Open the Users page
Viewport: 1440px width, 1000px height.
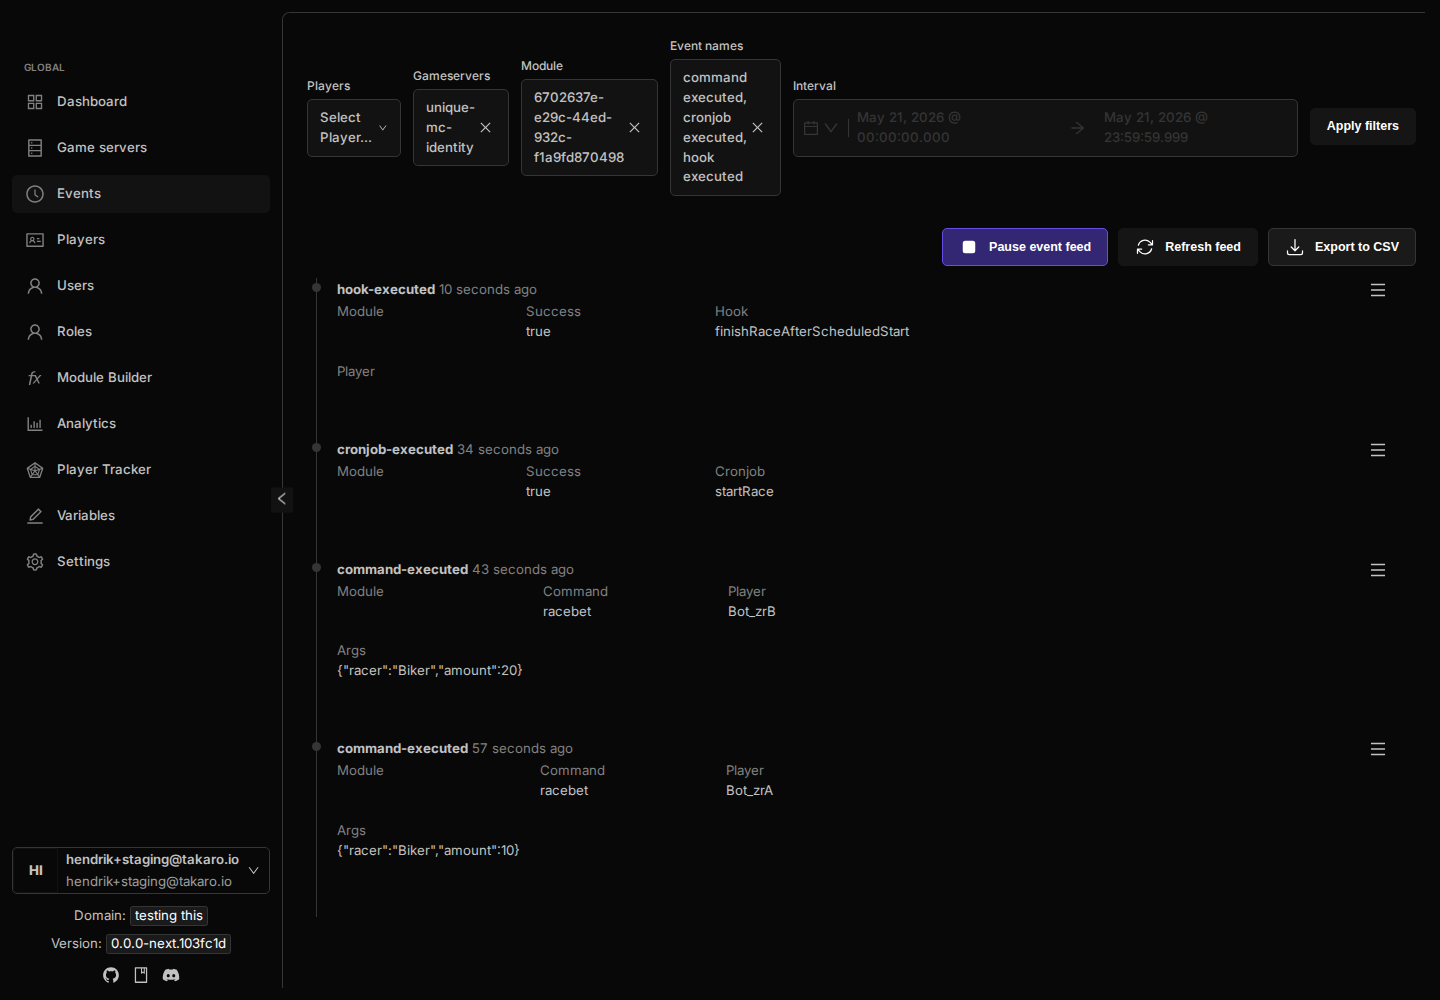click(141, 286)
